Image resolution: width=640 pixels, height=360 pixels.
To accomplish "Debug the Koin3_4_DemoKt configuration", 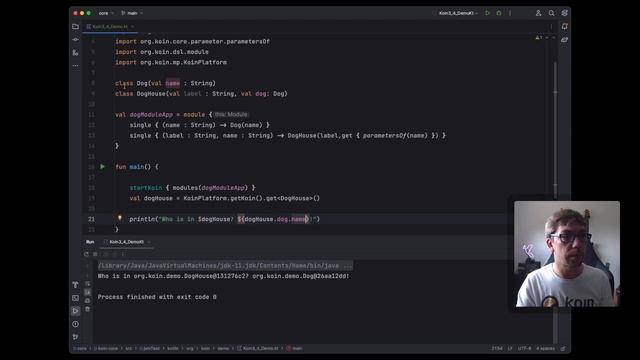I will pos(499,13).
